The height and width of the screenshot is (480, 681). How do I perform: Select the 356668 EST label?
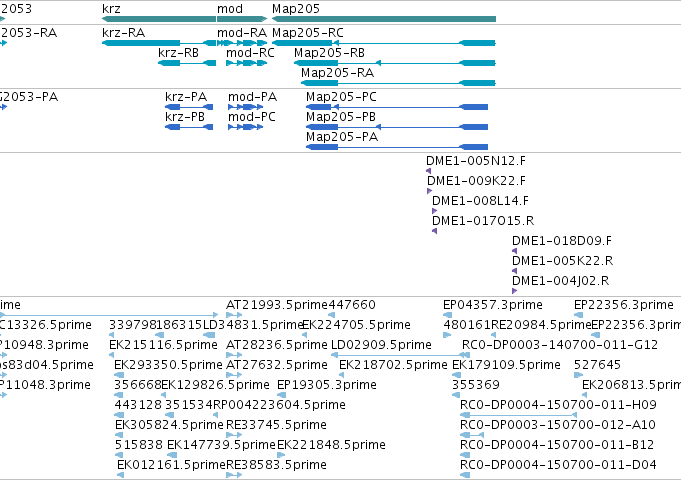click(137, 384)
